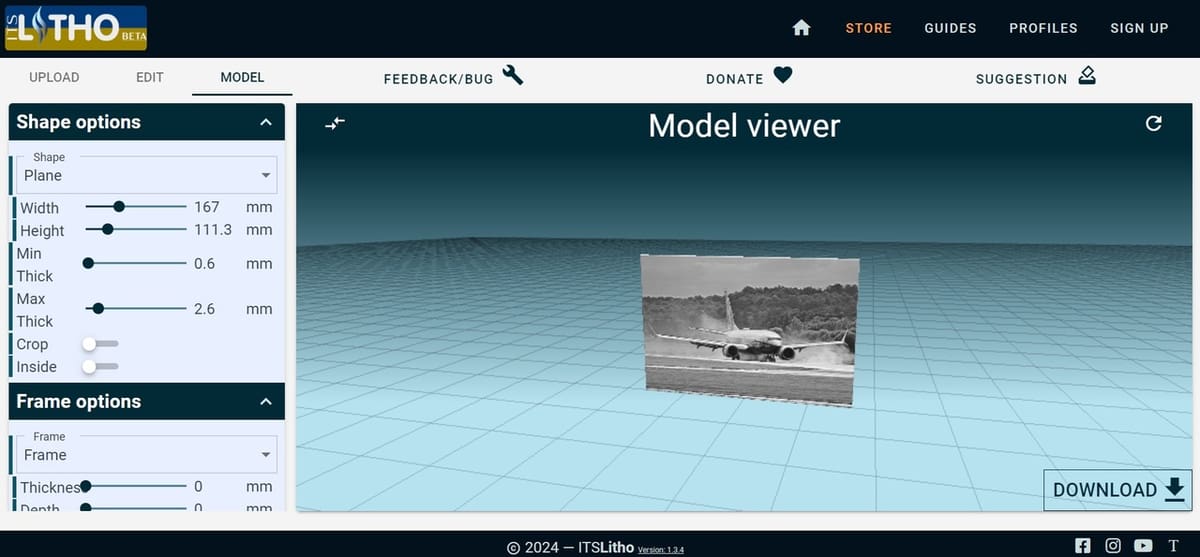Click the Height slider handle
This screenshot has height=557, width=1200.
[x=107, y=229]
